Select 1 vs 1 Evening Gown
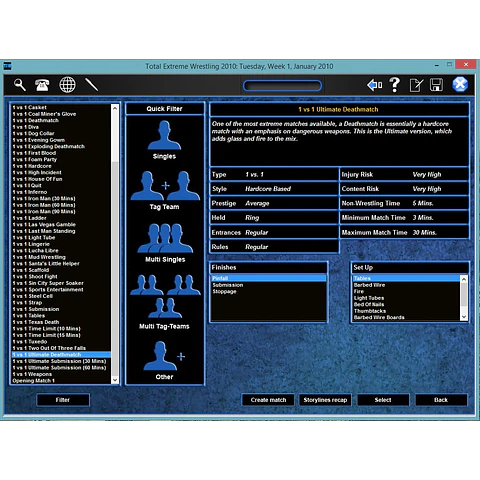This screenshot has height=480, width=480. [x=61, y=140]
